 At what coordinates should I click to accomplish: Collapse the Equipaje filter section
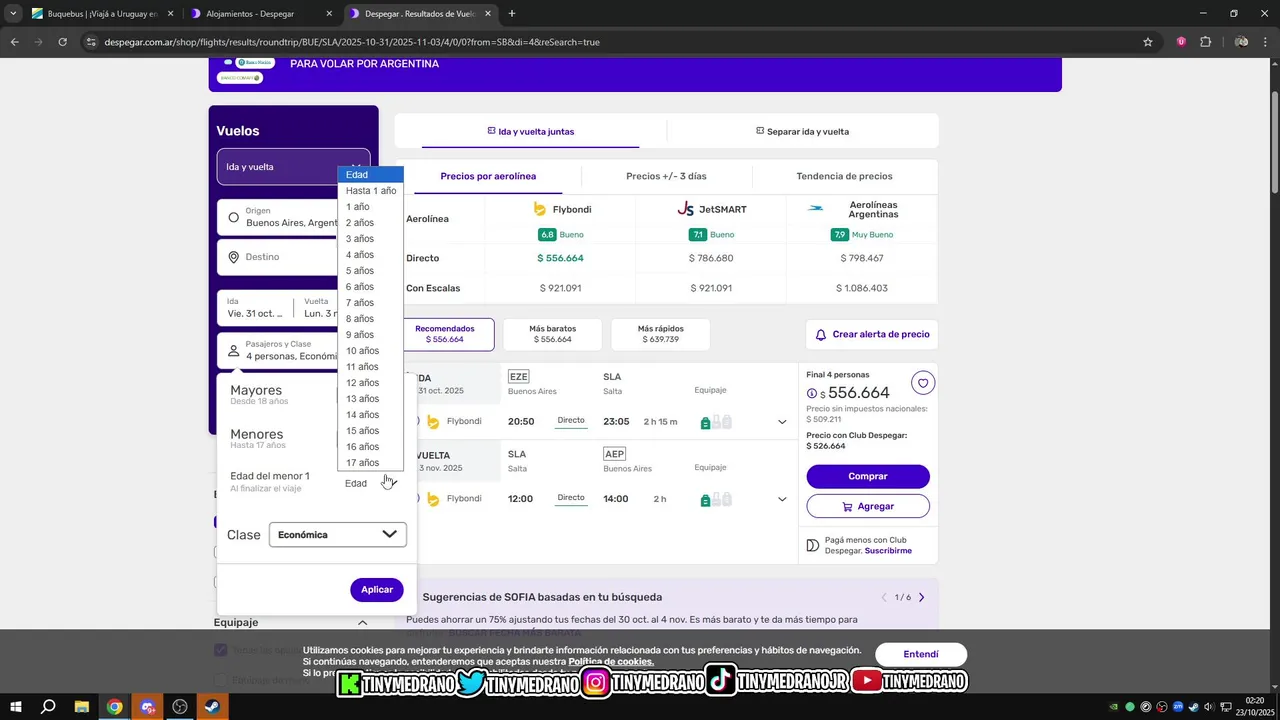click(x=362, y=623)
